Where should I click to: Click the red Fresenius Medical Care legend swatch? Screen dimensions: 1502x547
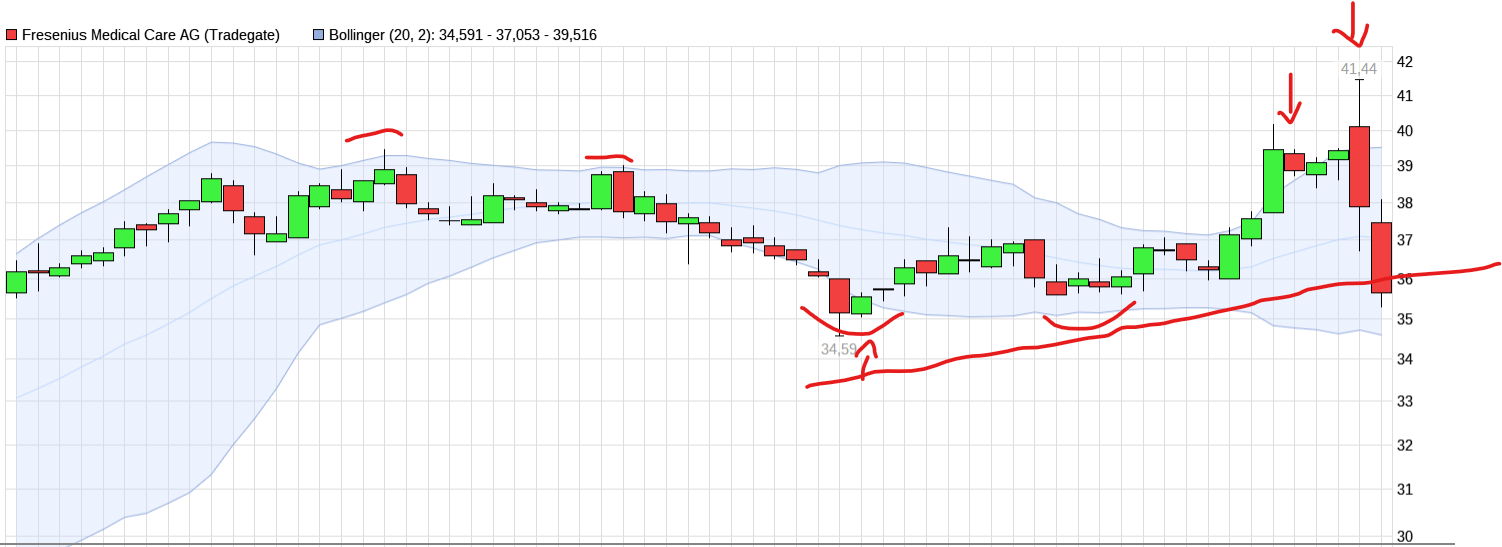coord(11,35)
